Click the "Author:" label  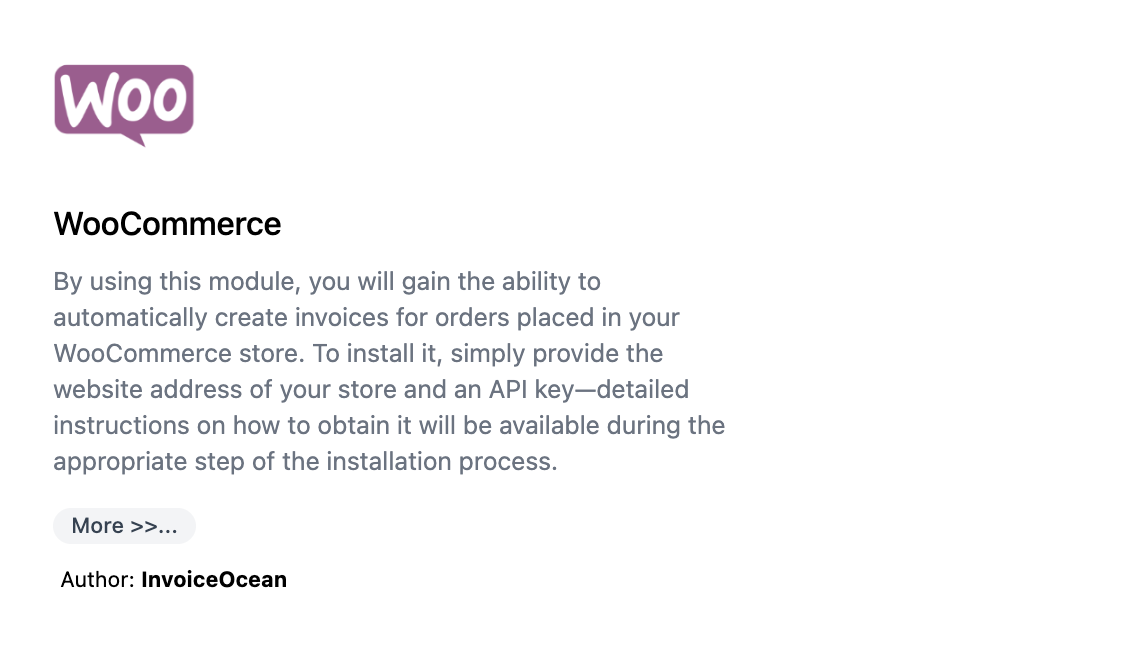point(97,579)
